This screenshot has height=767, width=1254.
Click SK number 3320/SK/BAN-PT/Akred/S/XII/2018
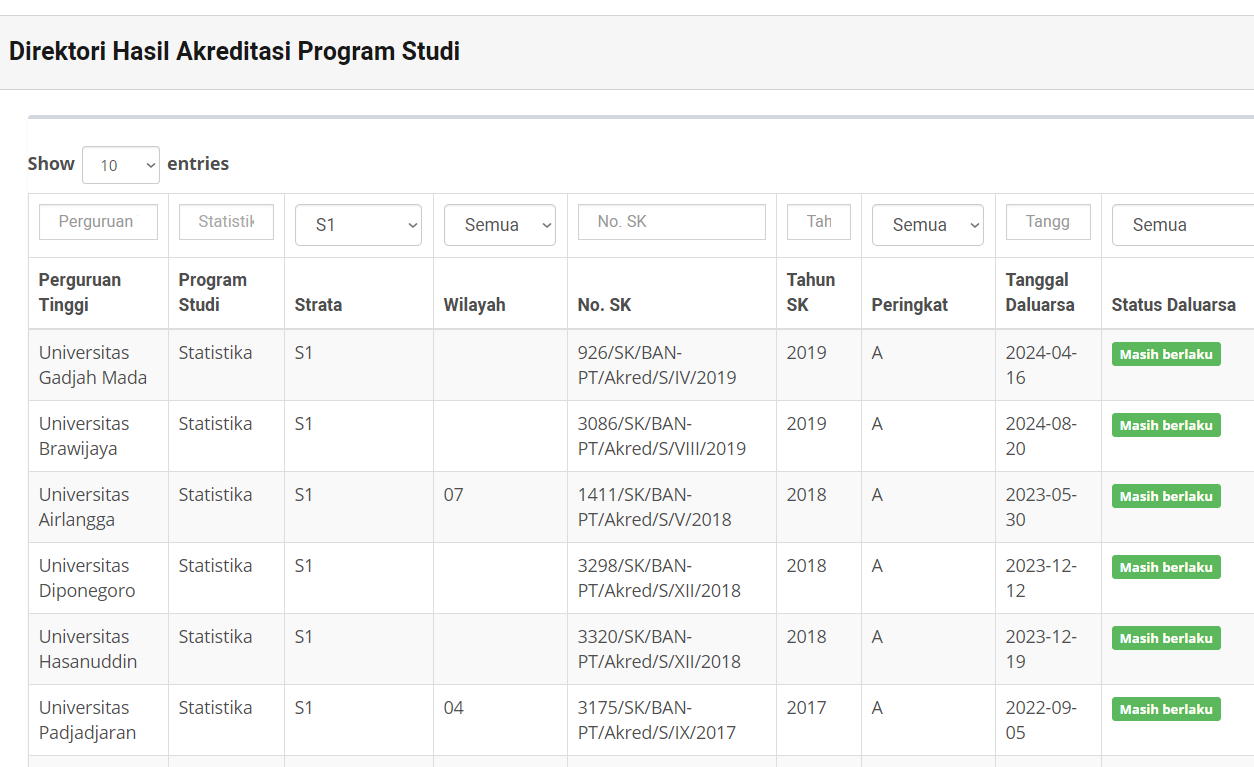click(660, 649)
